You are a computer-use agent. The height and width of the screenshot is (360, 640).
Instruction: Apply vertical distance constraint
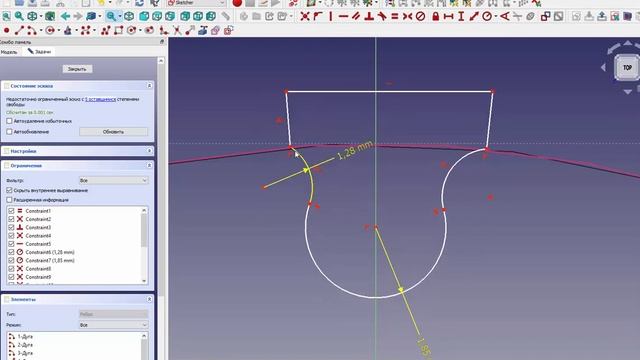[x=461, y=16]
